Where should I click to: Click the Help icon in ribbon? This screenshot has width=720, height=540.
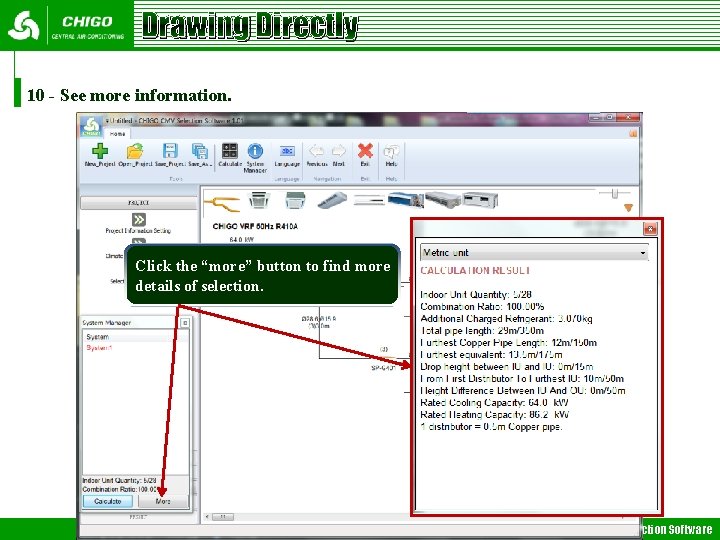391,151
